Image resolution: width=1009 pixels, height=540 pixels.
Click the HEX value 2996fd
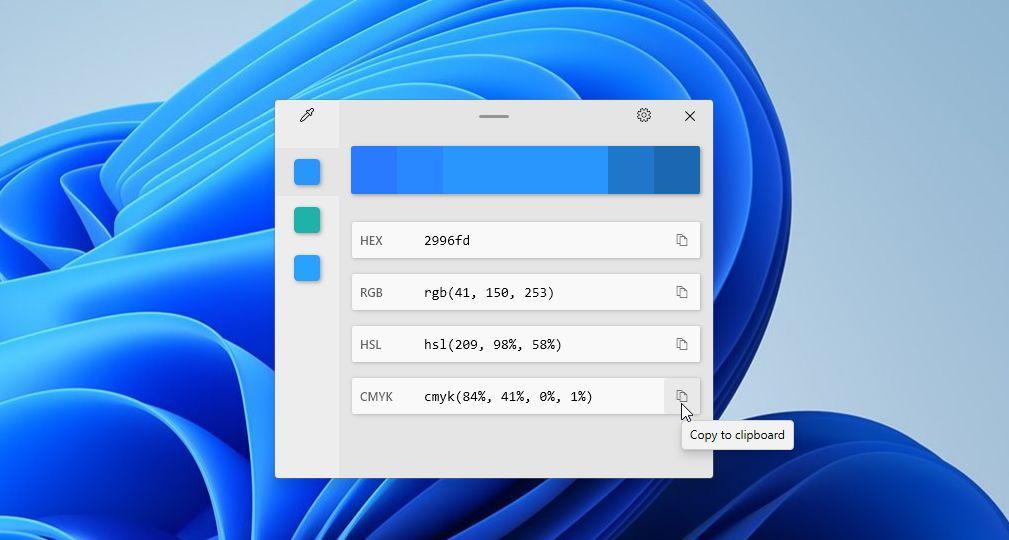(447, 241)
